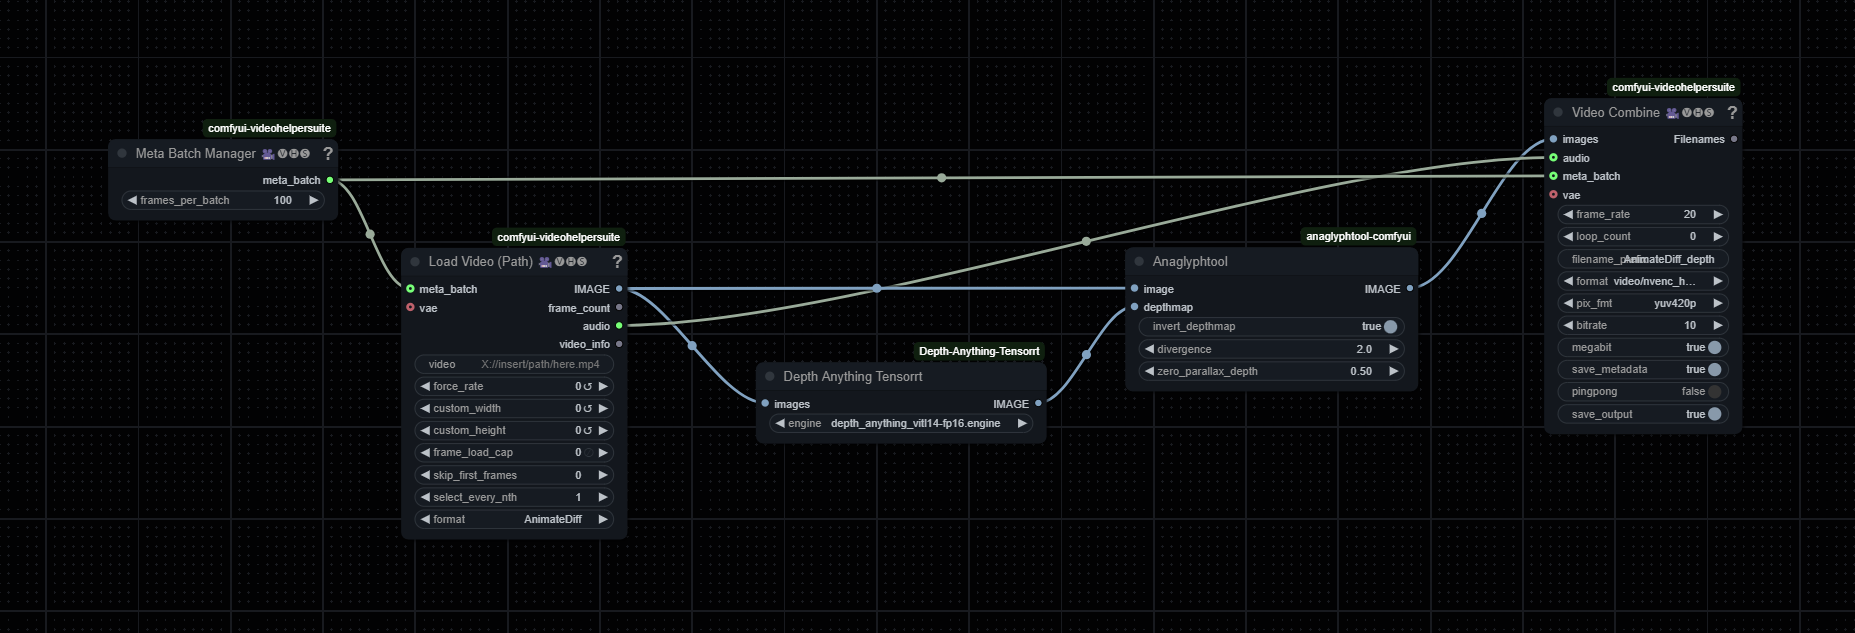
Task: Select the Video Combine node title
Action: pyautogui.click(x=1615, y=112)
